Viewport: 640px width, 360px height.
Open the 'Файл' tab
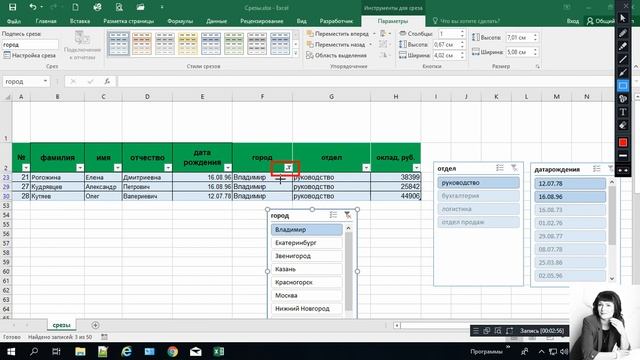[14, 21]
